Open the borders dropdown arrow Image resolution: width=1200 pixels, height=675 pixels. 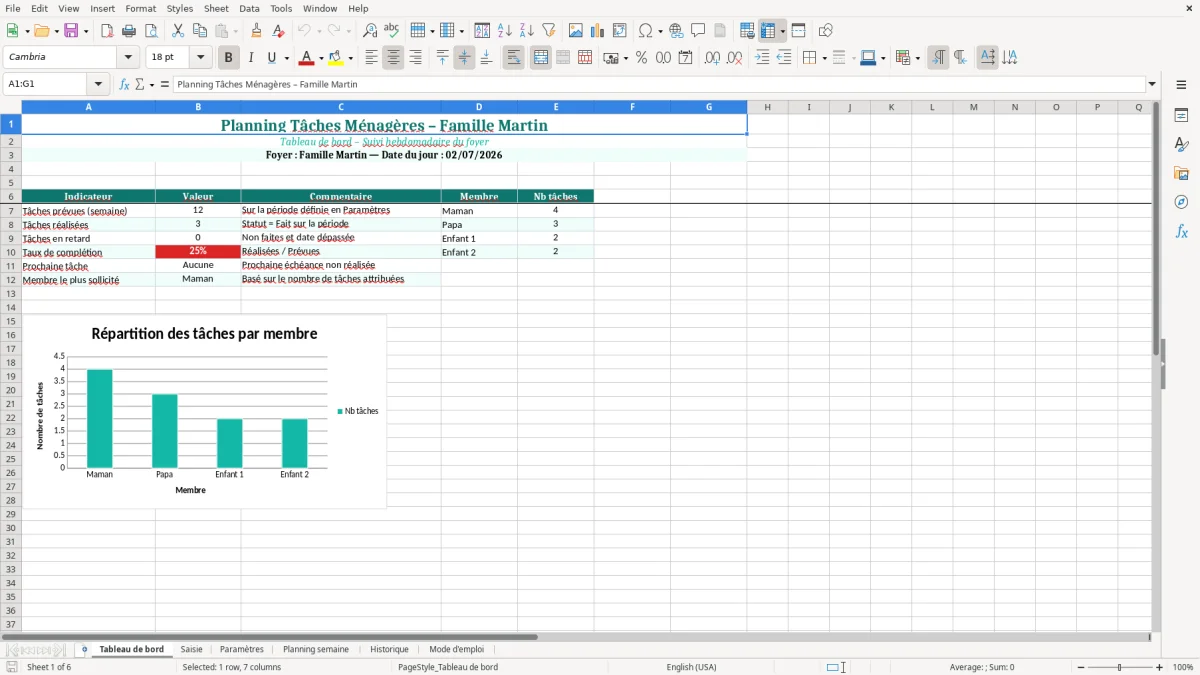tap(824, 58)
